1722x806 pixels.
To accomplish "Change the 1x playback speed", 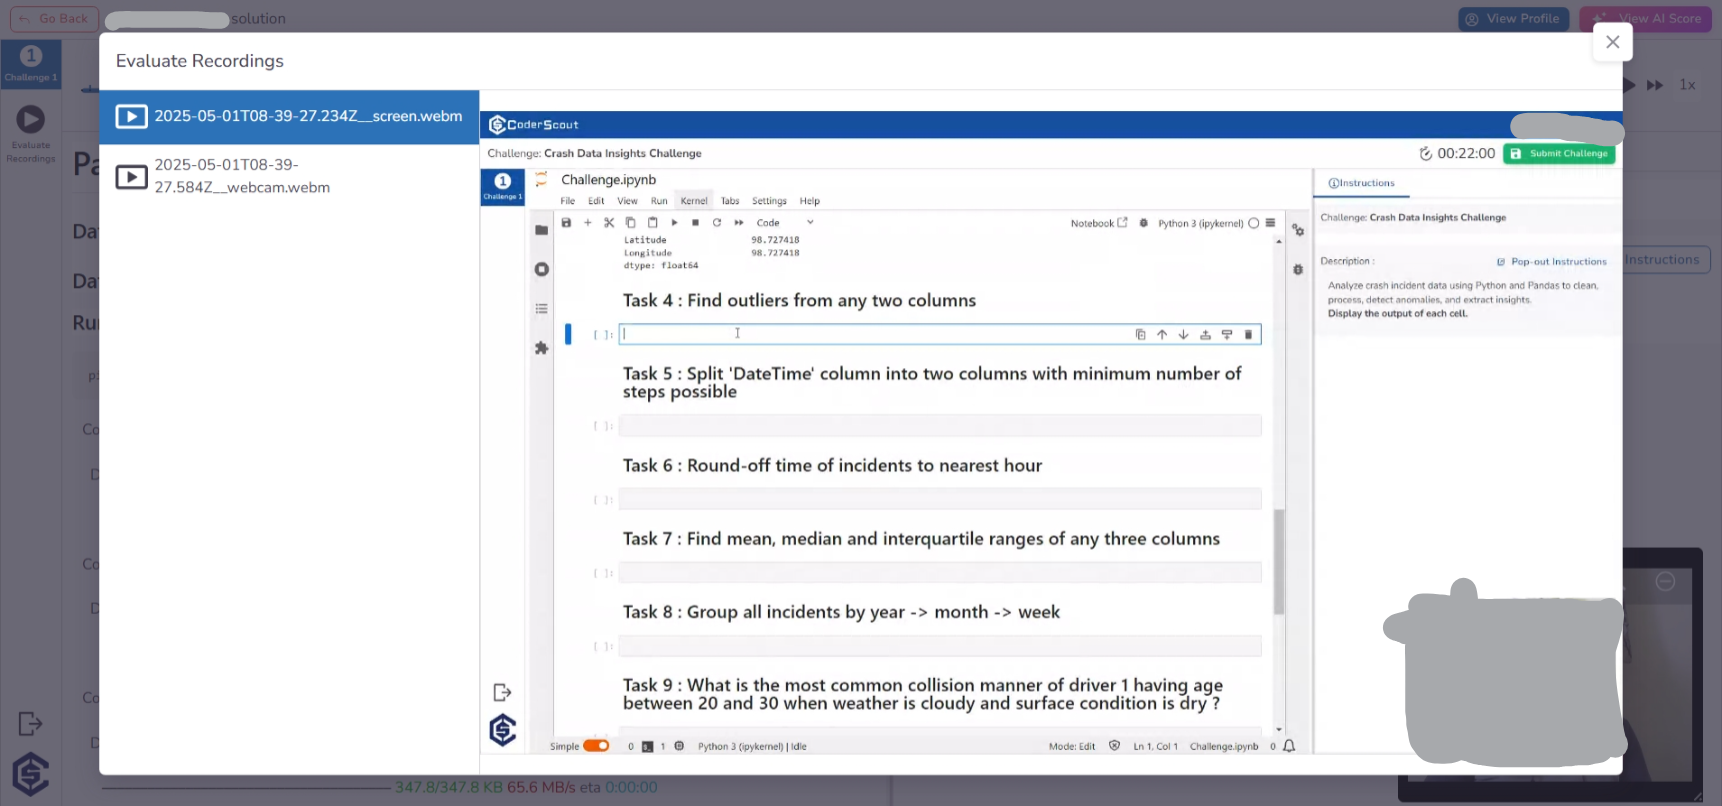I will tap(1687, 85).
